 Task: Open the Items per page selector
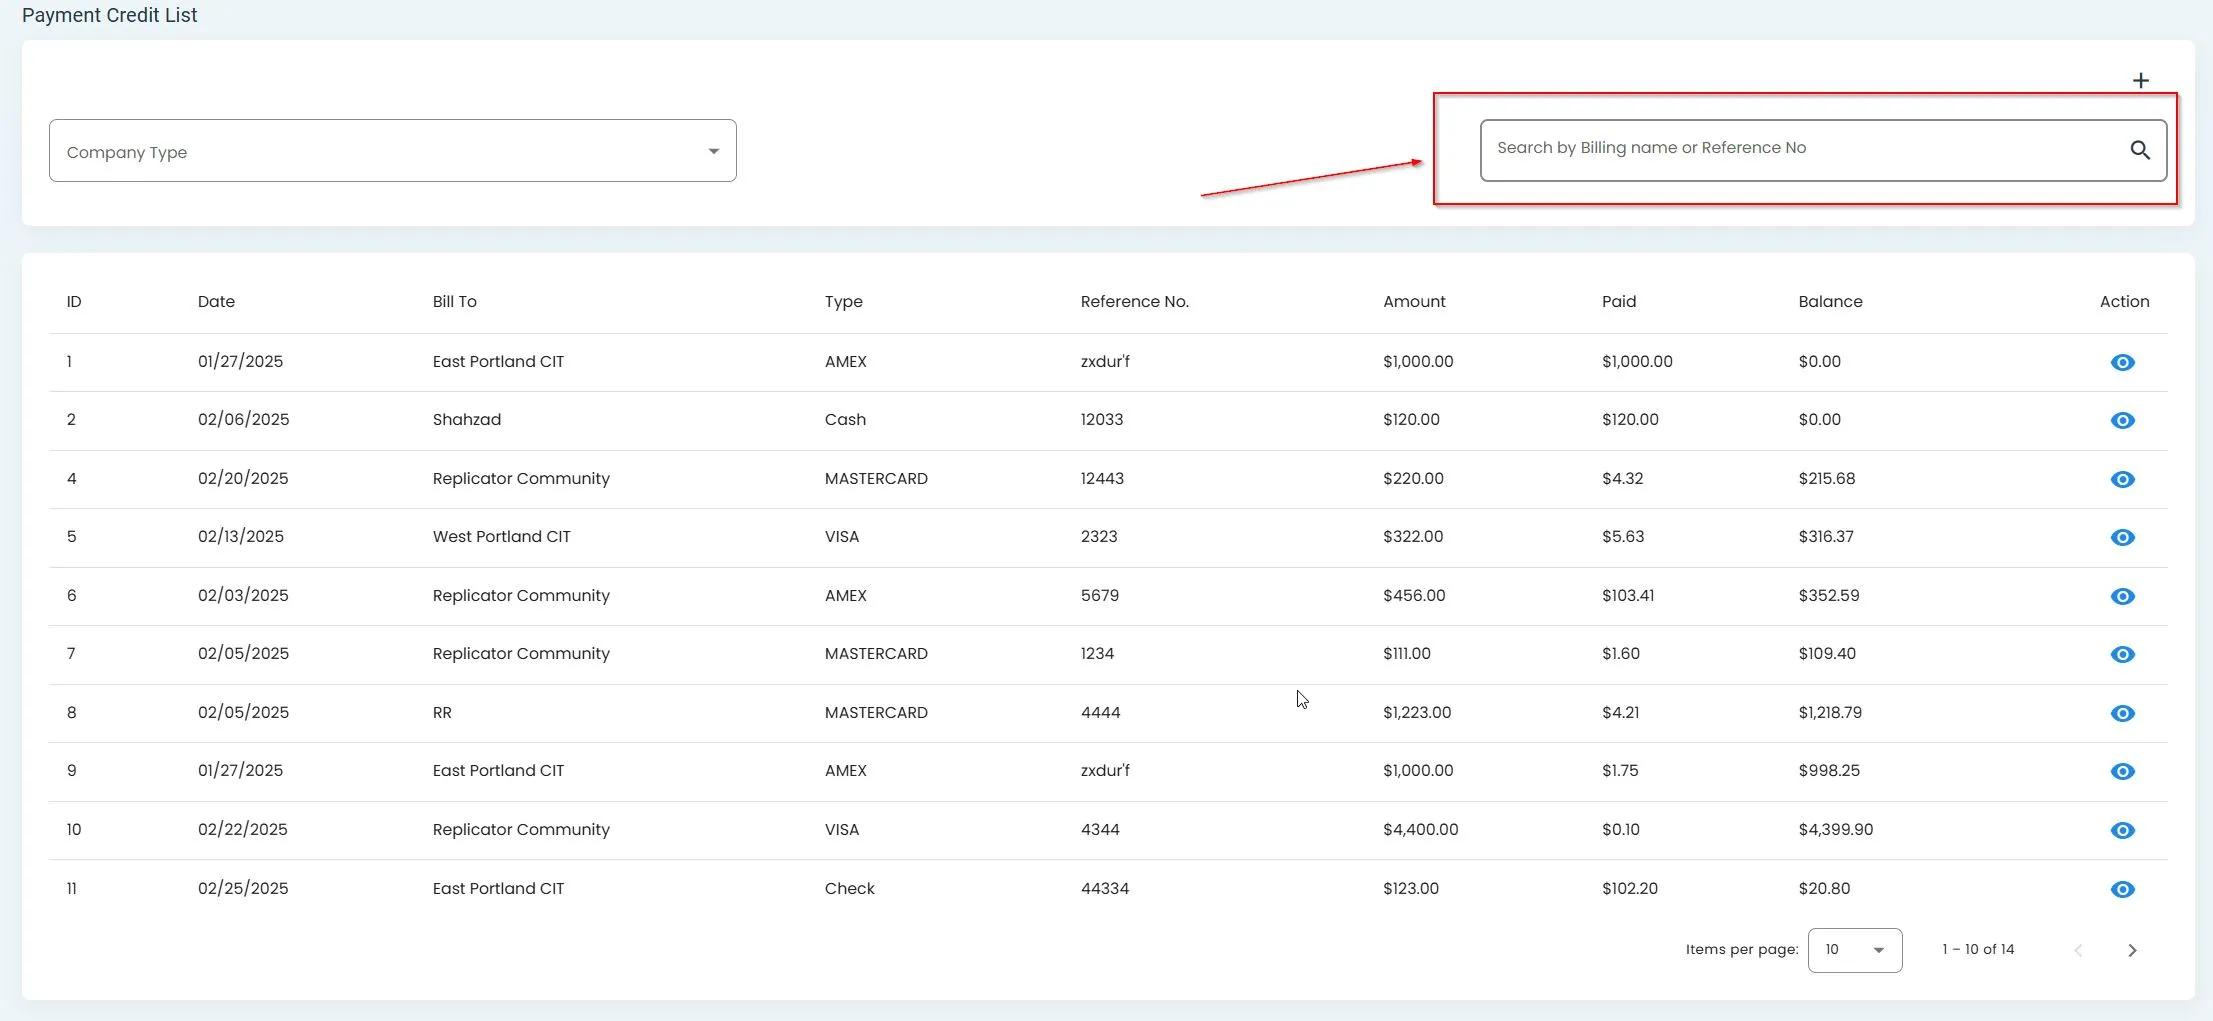point(1854,950)
